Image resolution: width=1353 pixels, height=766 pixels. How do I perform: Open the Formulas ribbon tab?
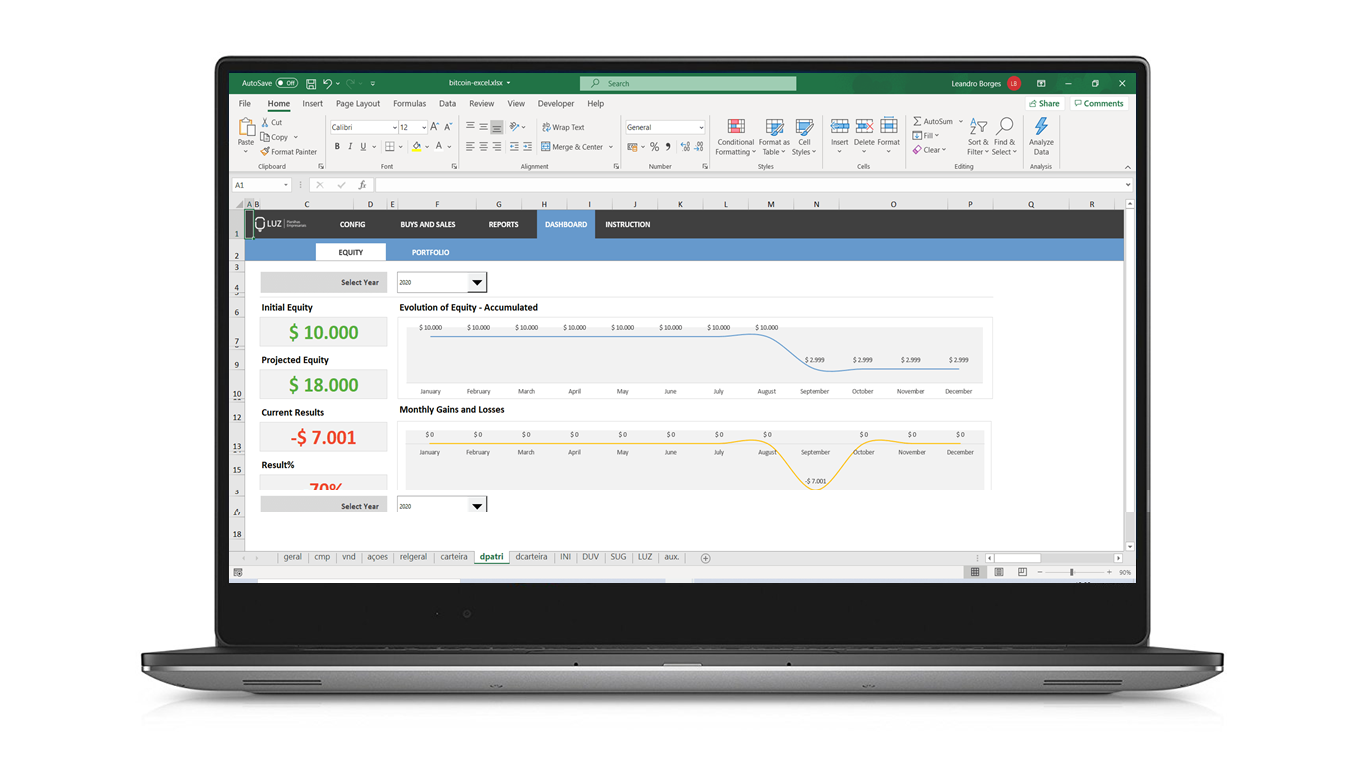click(x=409, y=104)
